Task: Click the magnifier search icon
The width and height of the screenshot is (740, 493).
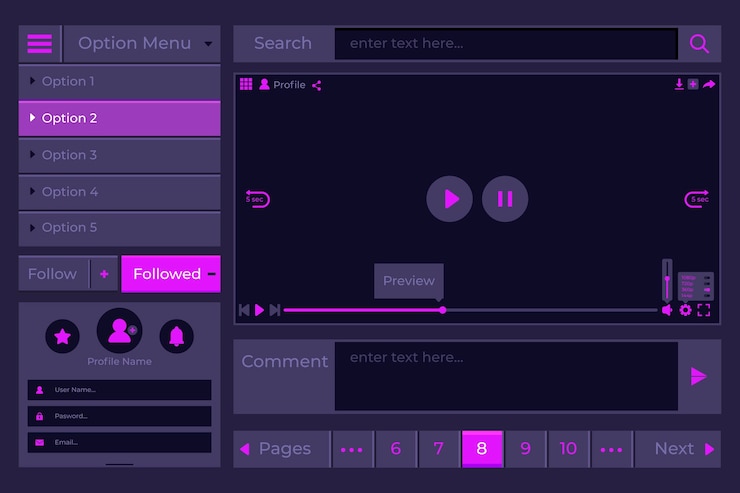Action: point(699,44)
